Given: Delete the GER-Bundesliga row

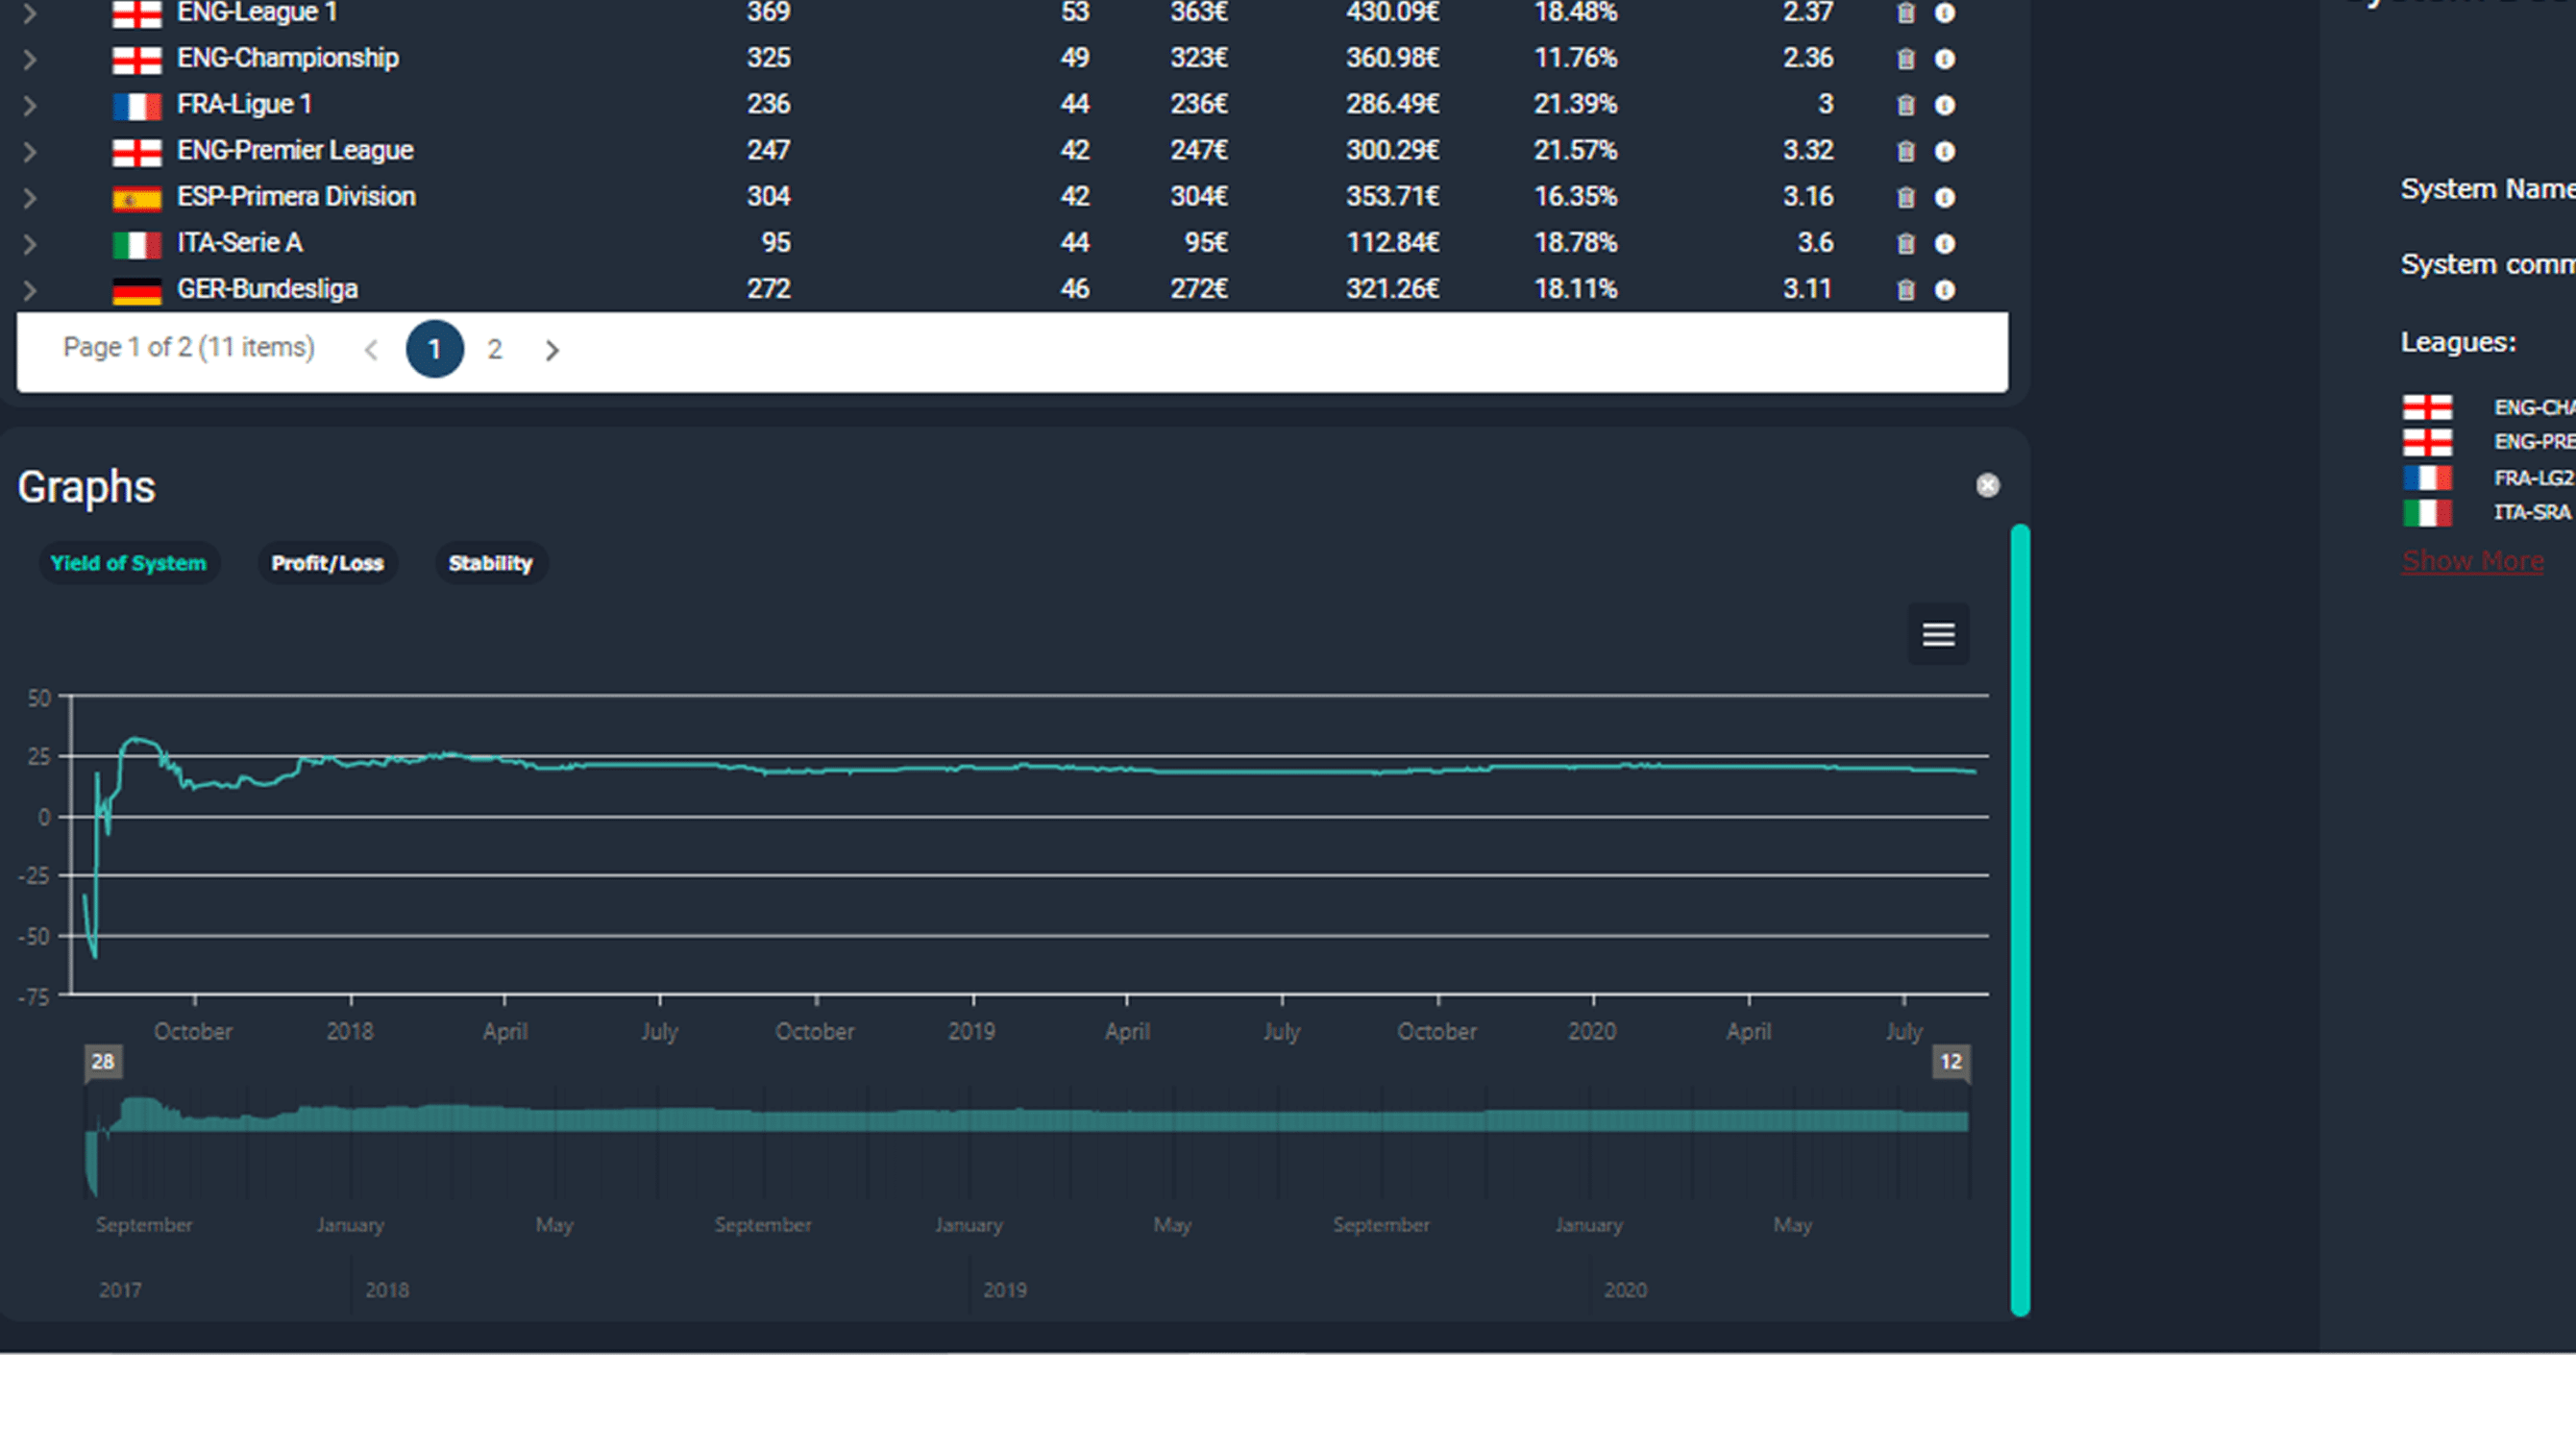Looking at the screenshot, I should [1905, 289].
